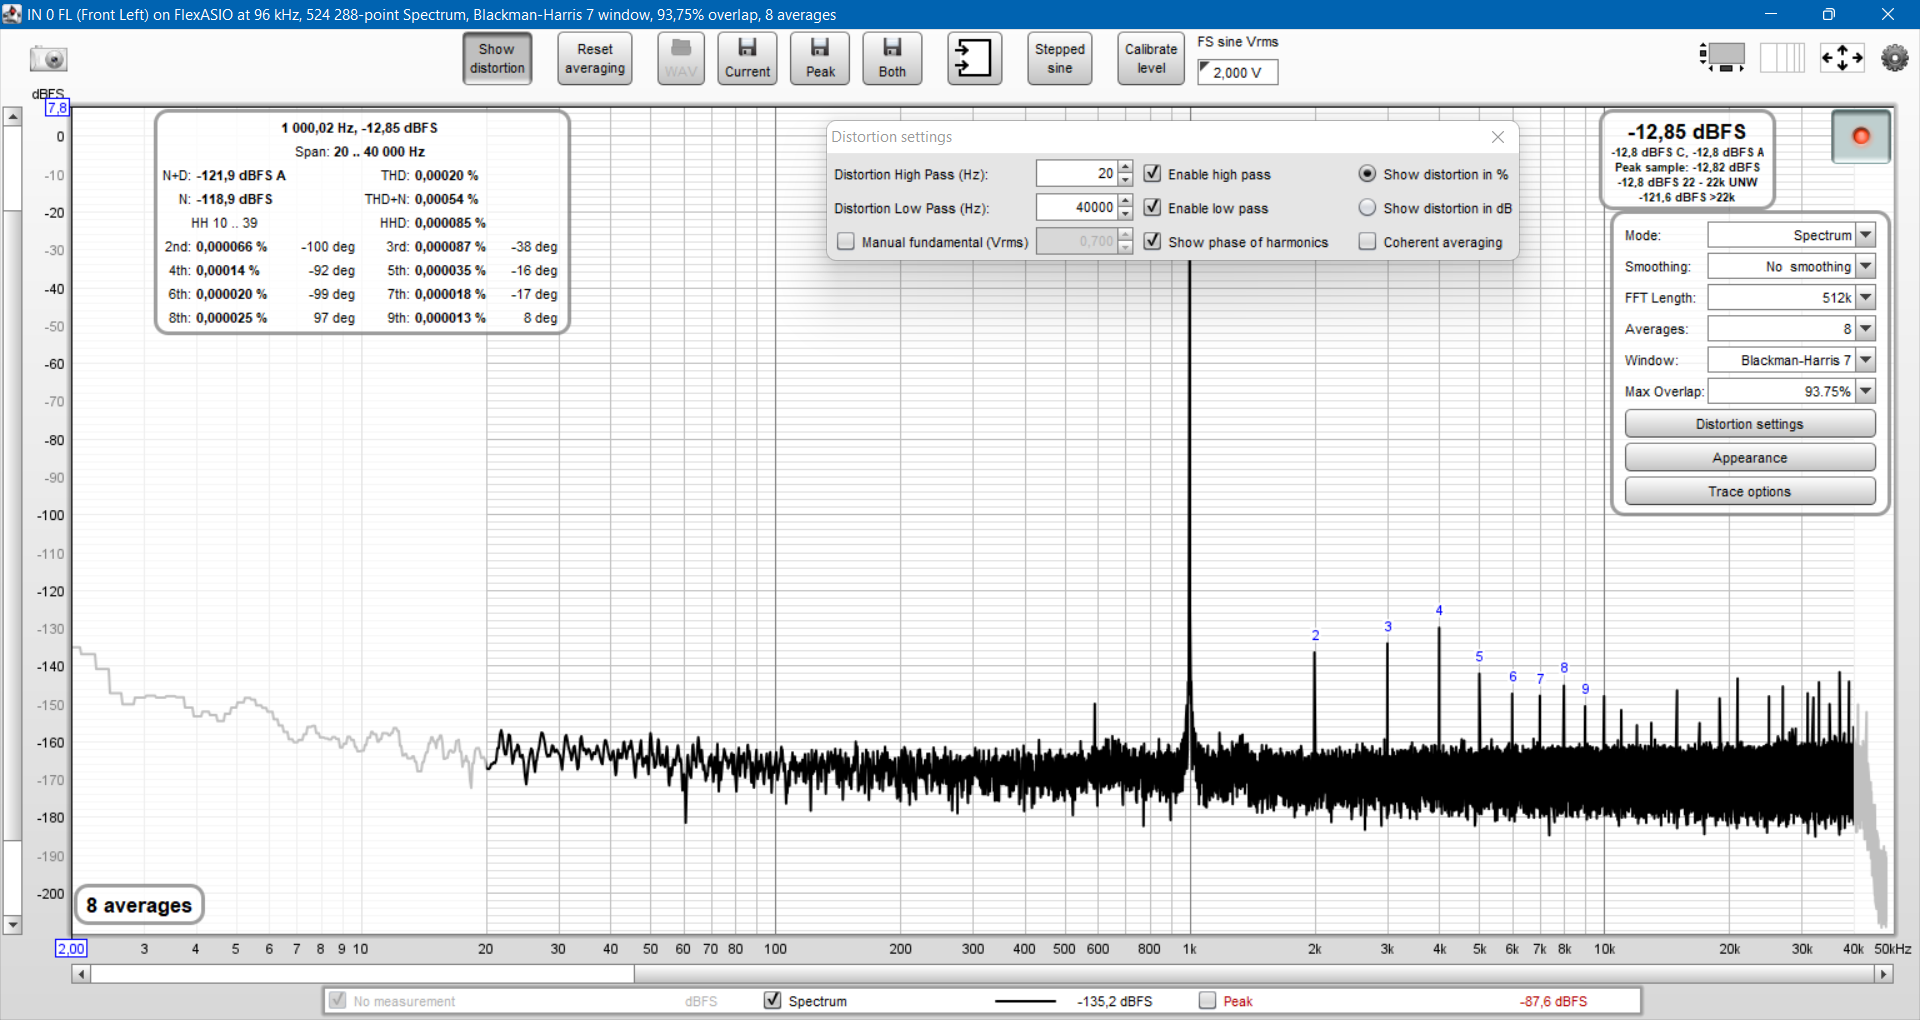Click the Trace options button

pyautogui.click(x=1749, y=492)
